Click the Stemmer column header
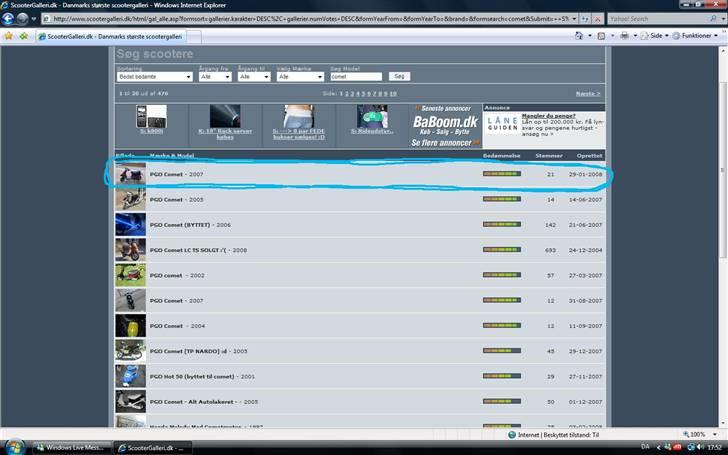The height and width of the screenshot is (455, 728). (x=549, y=156)
